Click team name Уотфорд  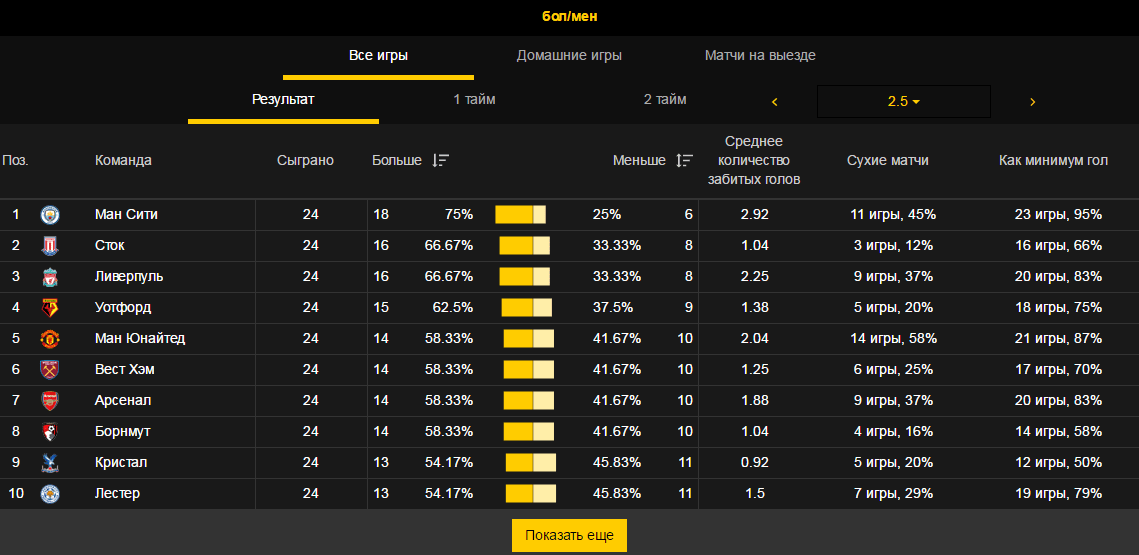click(123, 308)
